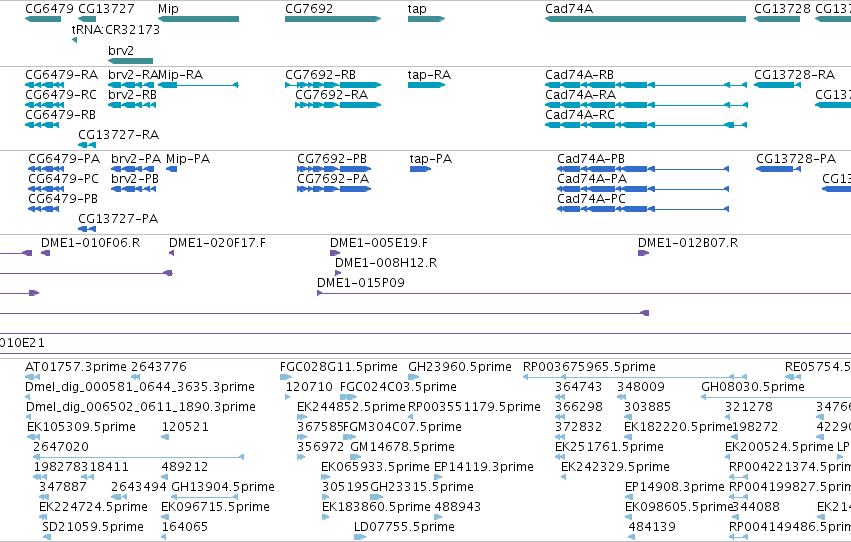The width and height of the screenshot is (851, 542).
Task: Select Dmel_dig_000581_0644_3635.3prime EST
Action: coord(28,397)
